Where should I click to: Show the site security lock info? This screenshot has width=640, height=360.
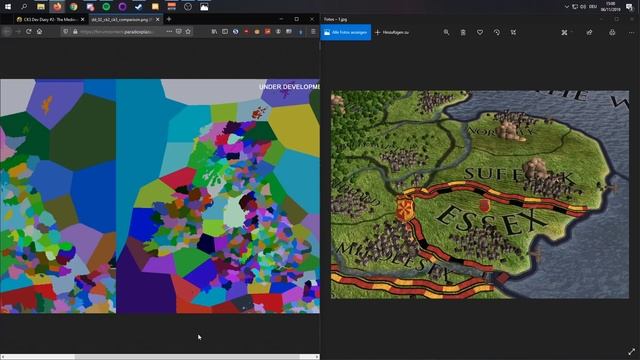(75, 31)
